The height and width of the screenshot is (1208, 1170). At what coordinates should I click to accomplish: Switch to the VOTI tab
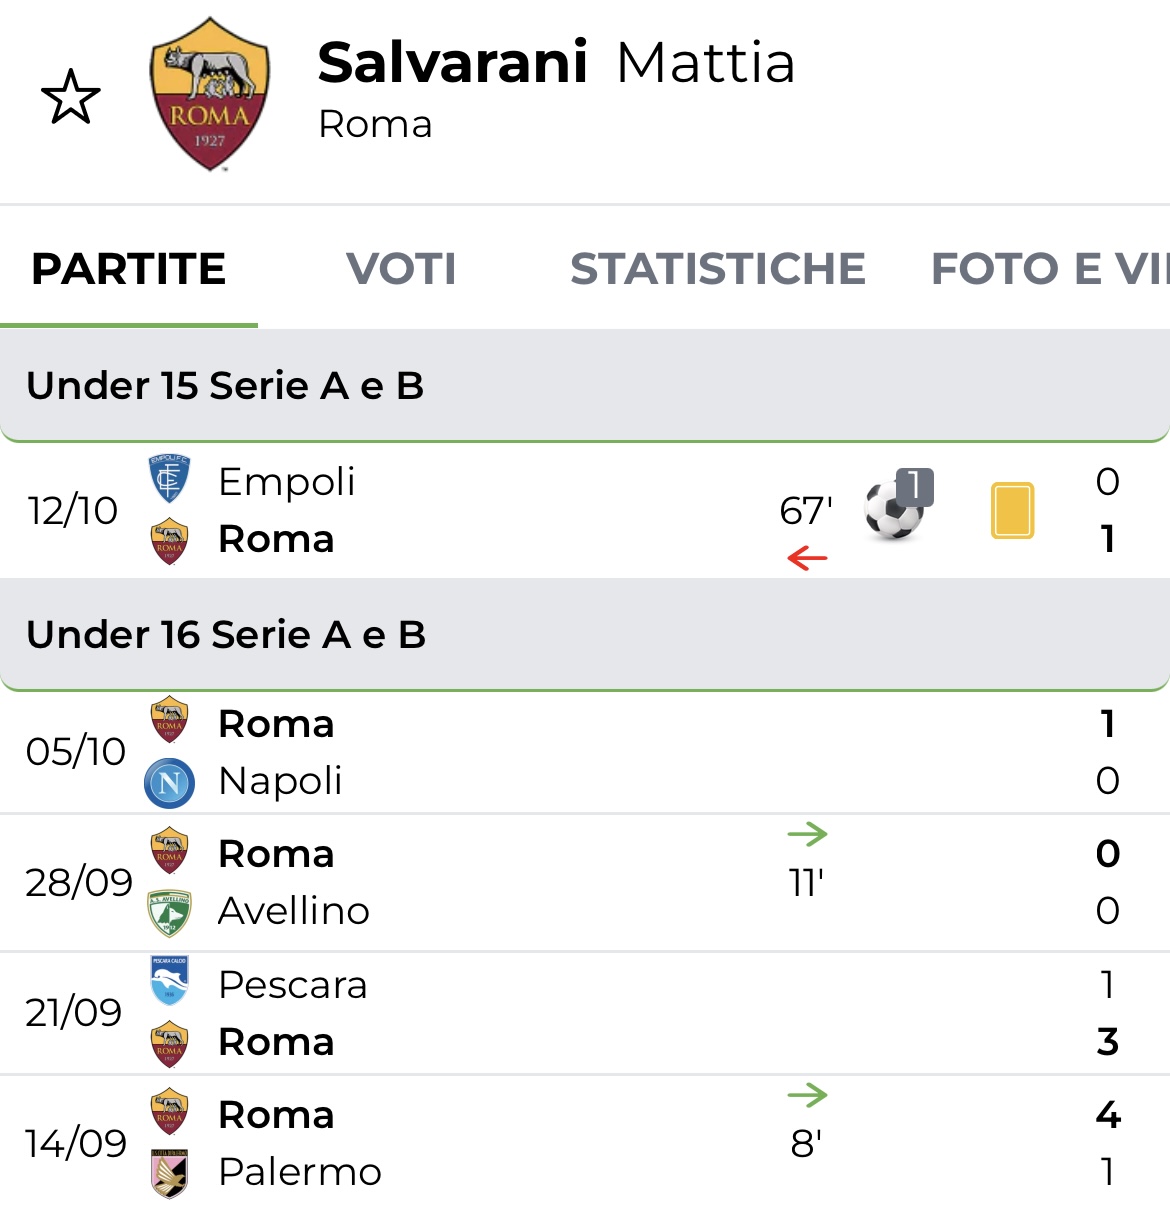point(401,269)
